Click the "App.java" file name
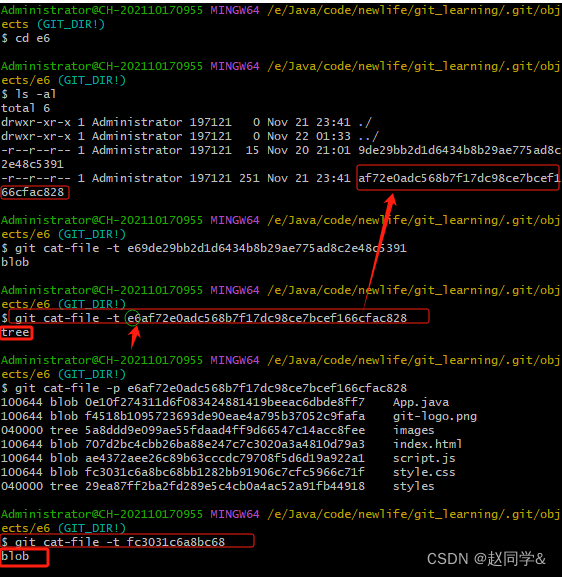The image size is (562, 577). coord(421,402)
